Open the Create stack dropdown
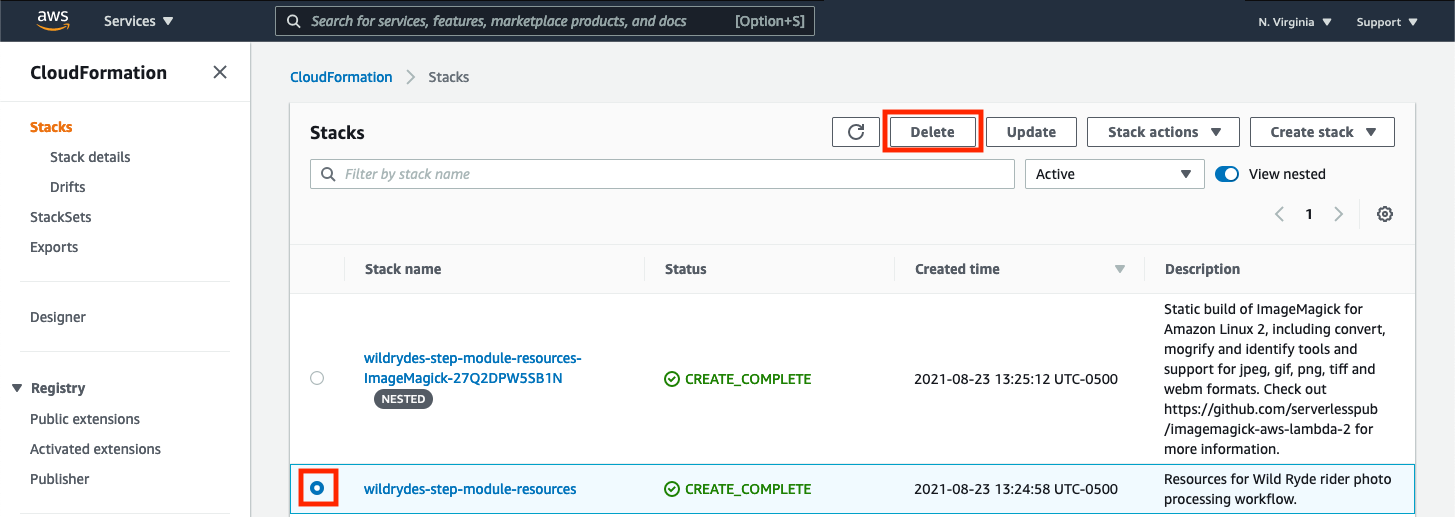 click(1323, 132)
